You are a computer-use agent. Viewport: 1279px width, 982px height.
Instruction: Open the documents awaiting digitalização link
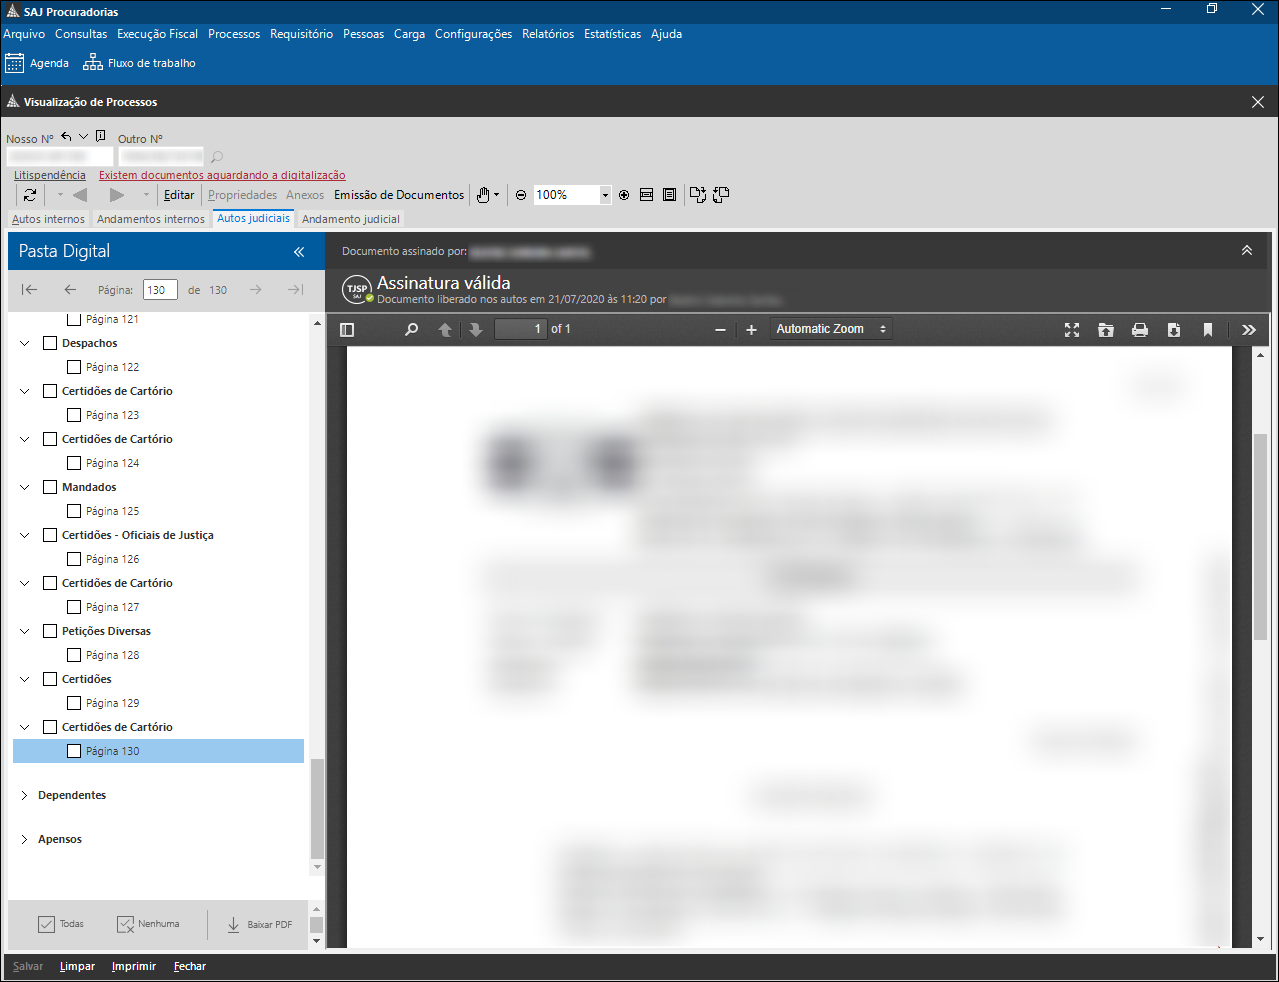click(222, 175)
